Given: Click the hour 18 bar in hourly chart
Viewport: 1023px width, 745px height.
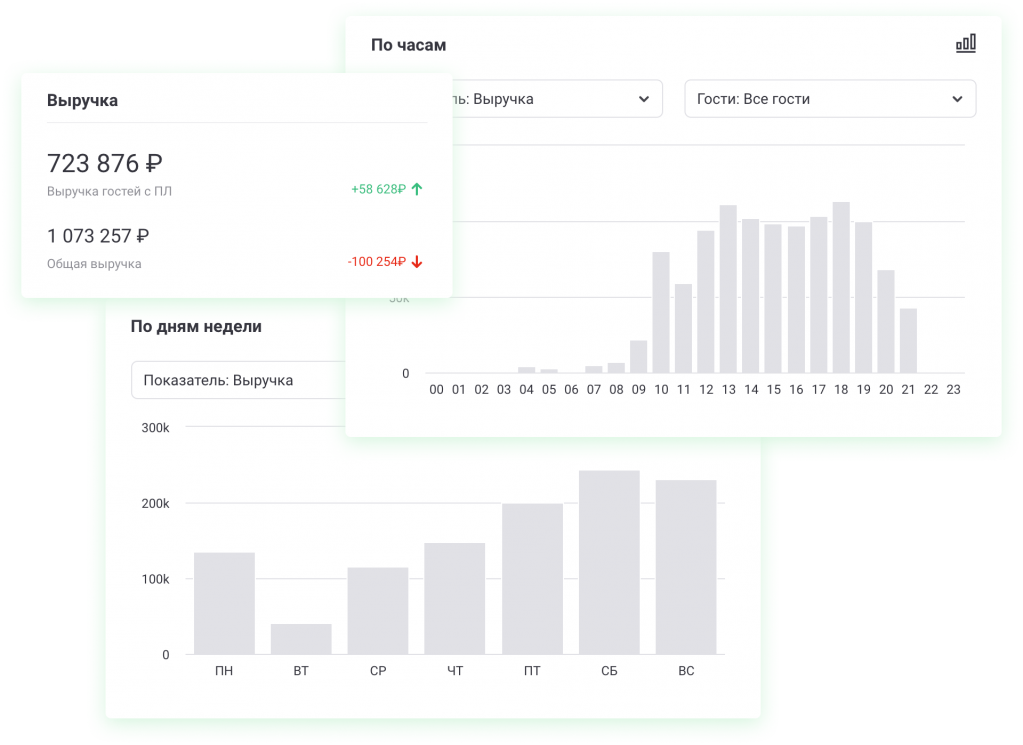Looking at the screenshot, I should [841, 288].
